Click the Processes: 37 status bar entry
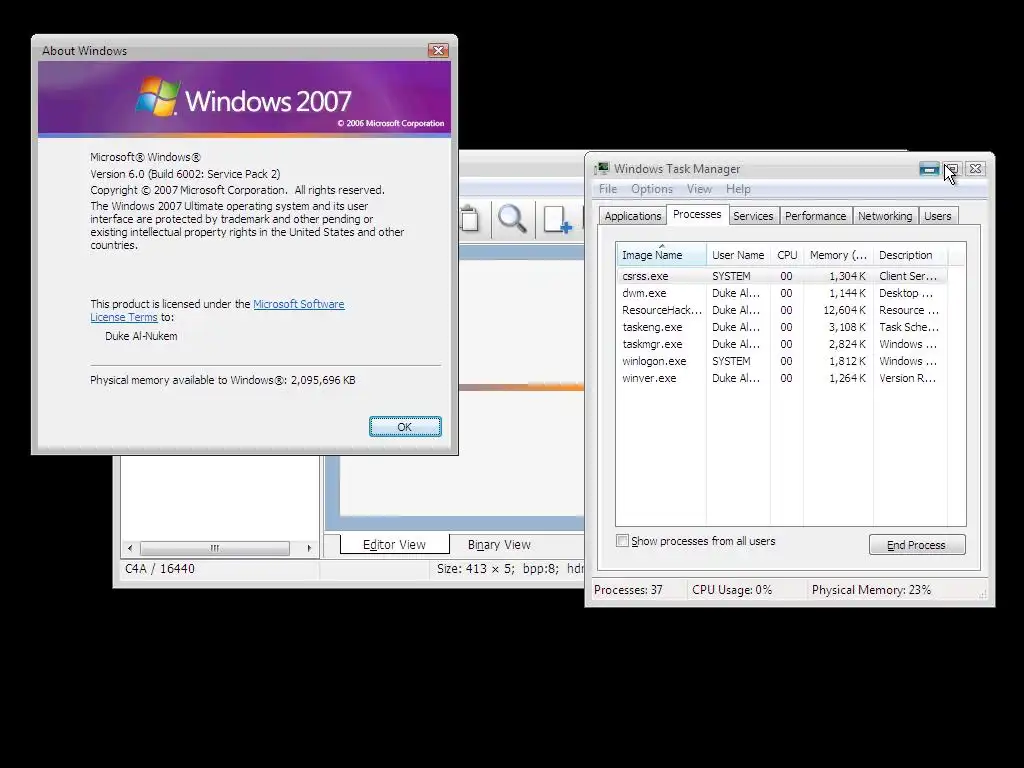This screenshot has width=1024, height=768. click(628, 590)
